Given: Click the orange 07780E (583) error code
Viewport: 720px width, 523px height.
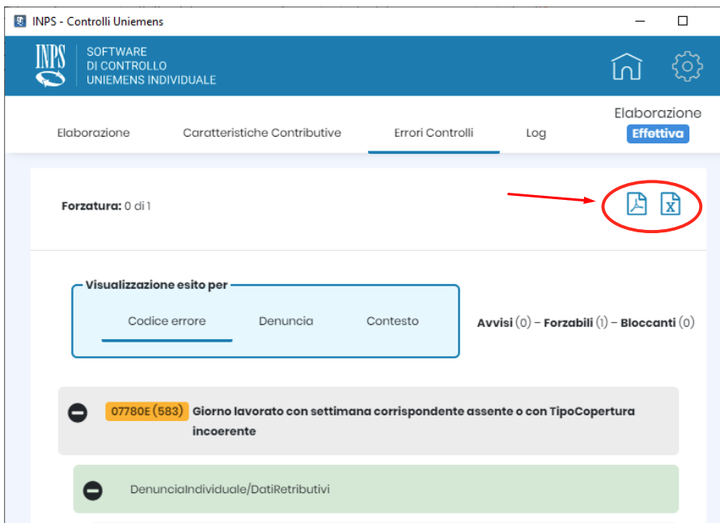Looking at the screenshot, I should [x=146, y=411].
